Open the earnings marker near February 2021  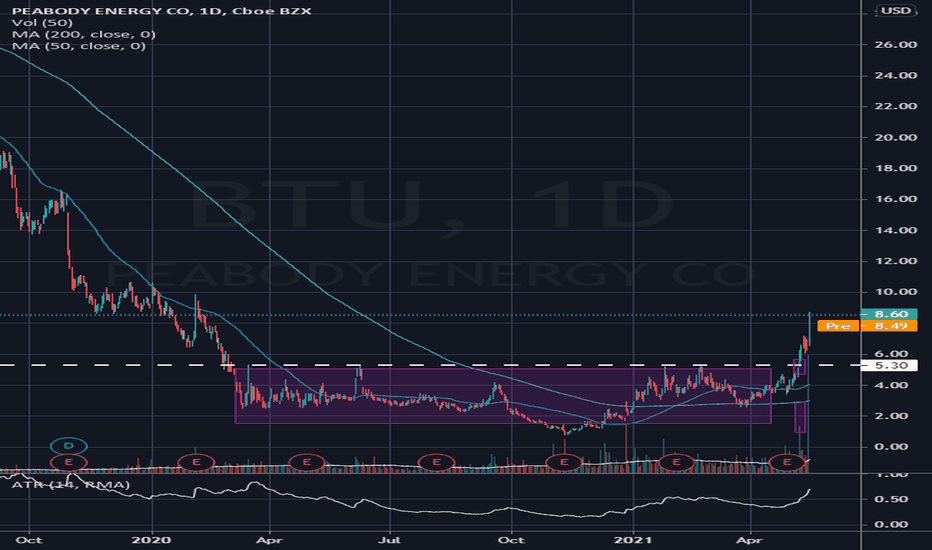[676, 462]
